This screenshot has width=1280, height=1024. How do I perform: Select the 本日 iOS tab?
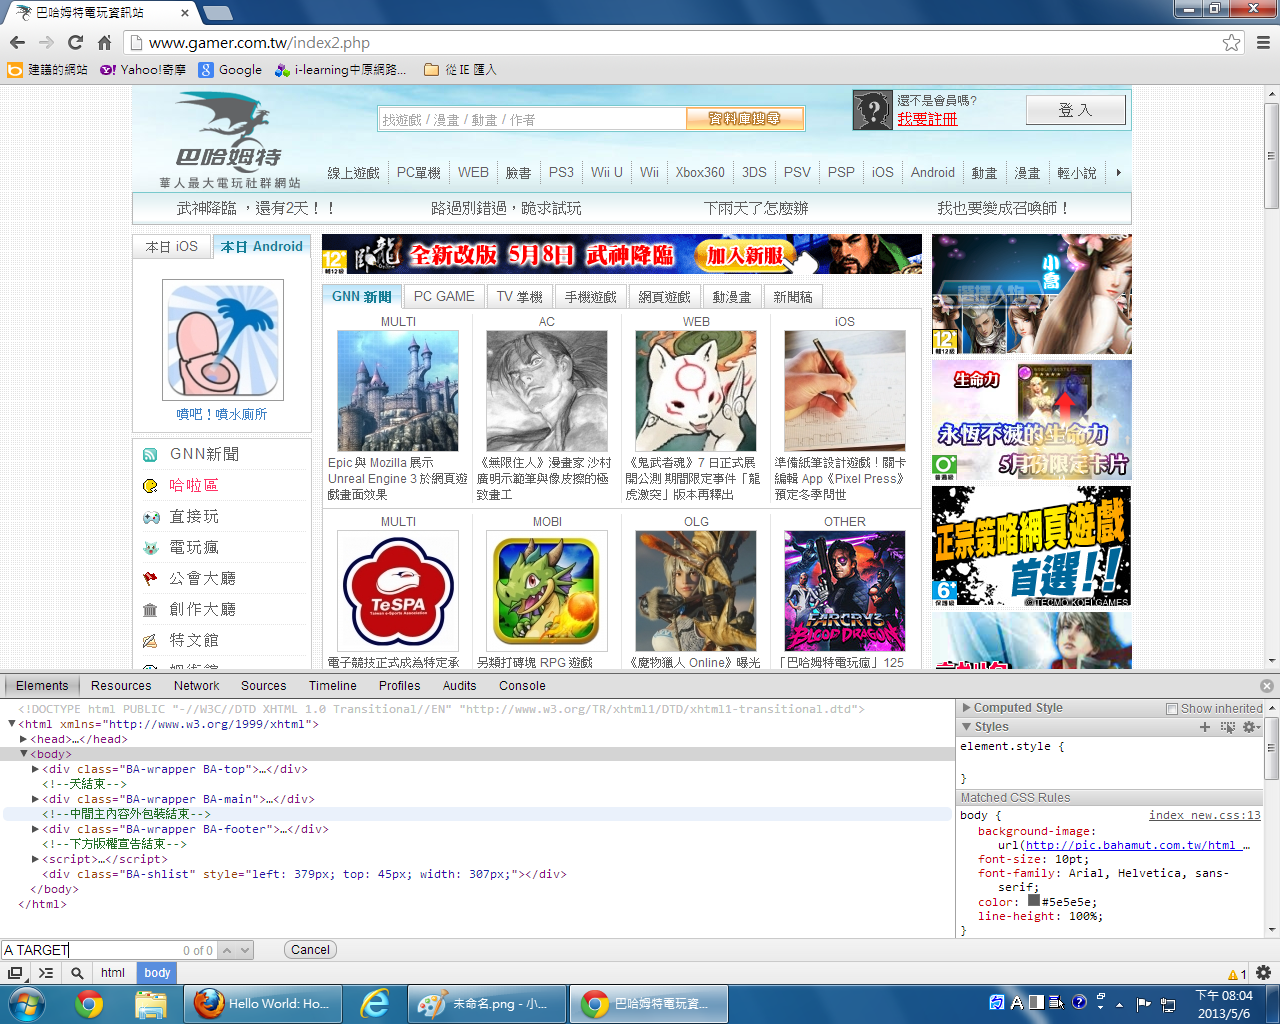click(x=172, y=246)
